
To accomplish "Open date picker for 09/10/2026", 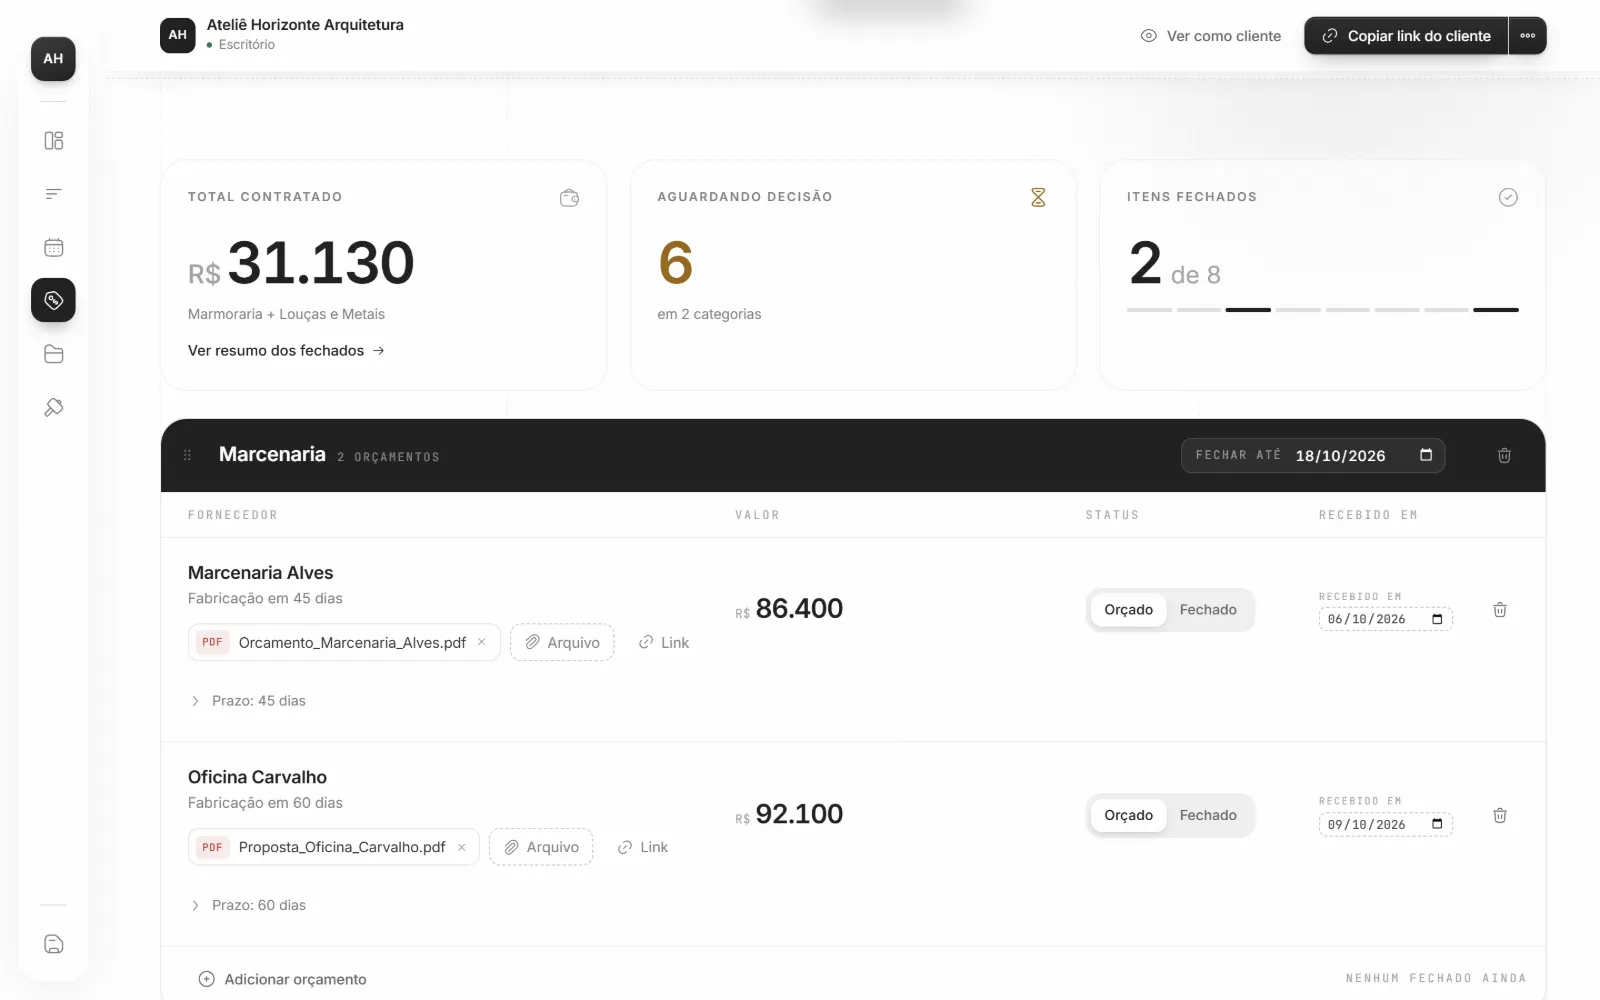I will pyautogui.click(x=1437, y=824).
